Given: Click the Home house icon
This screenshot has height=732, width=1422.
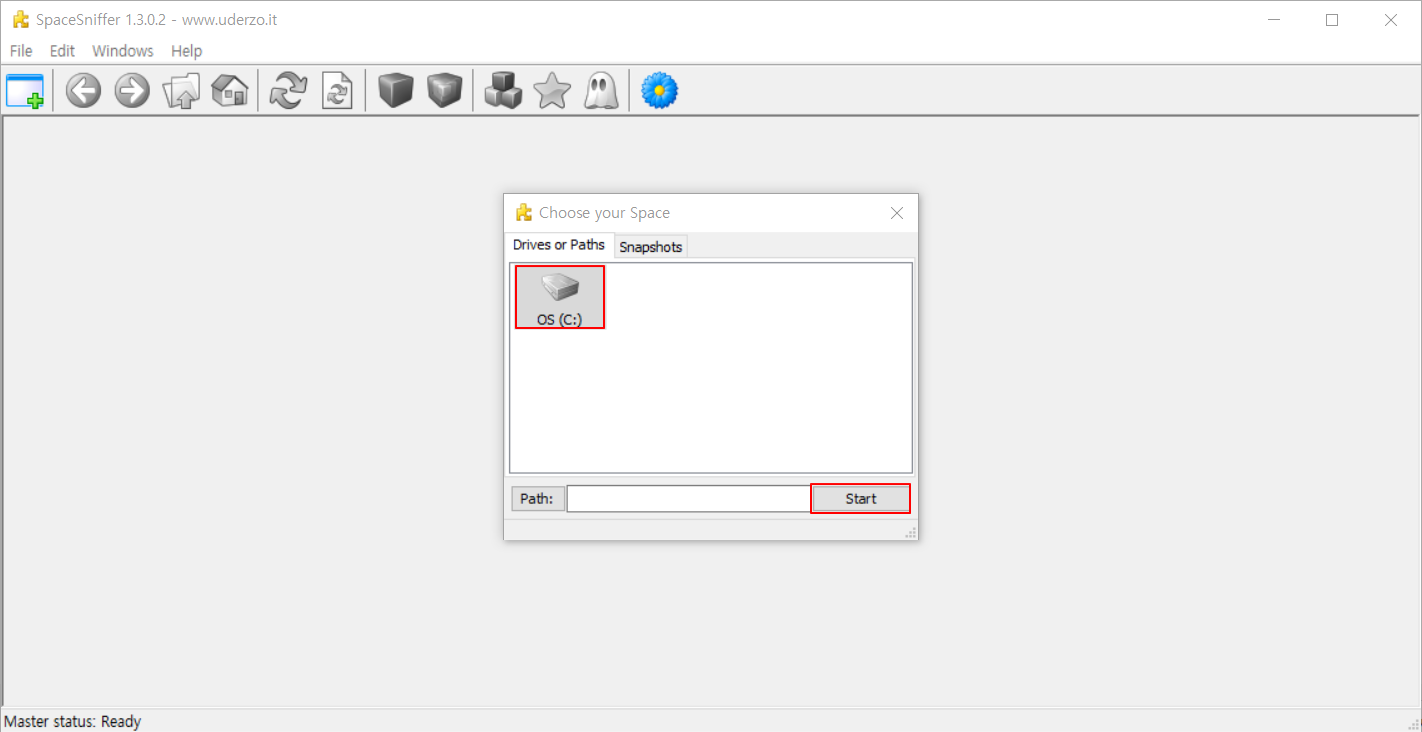Looking at the screenshot, I should 230,91.
